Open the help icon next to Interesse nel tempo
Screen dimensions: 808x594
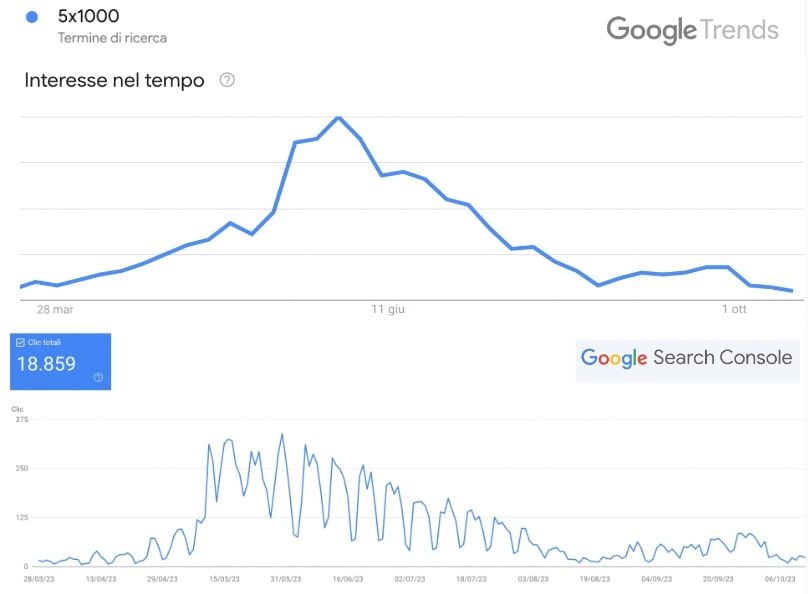pyautogui.click(x=227, y=80)
